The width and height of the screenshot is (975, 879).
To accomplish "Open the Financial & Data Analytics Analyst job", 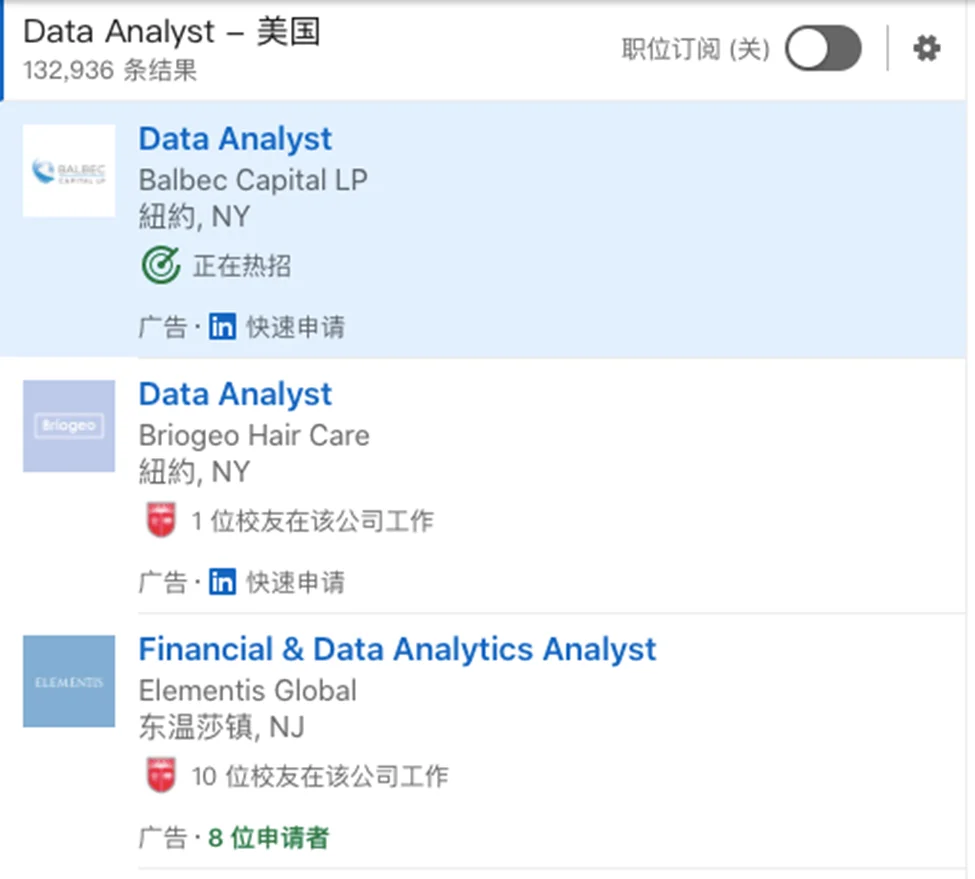I will (x=397, y=649).
